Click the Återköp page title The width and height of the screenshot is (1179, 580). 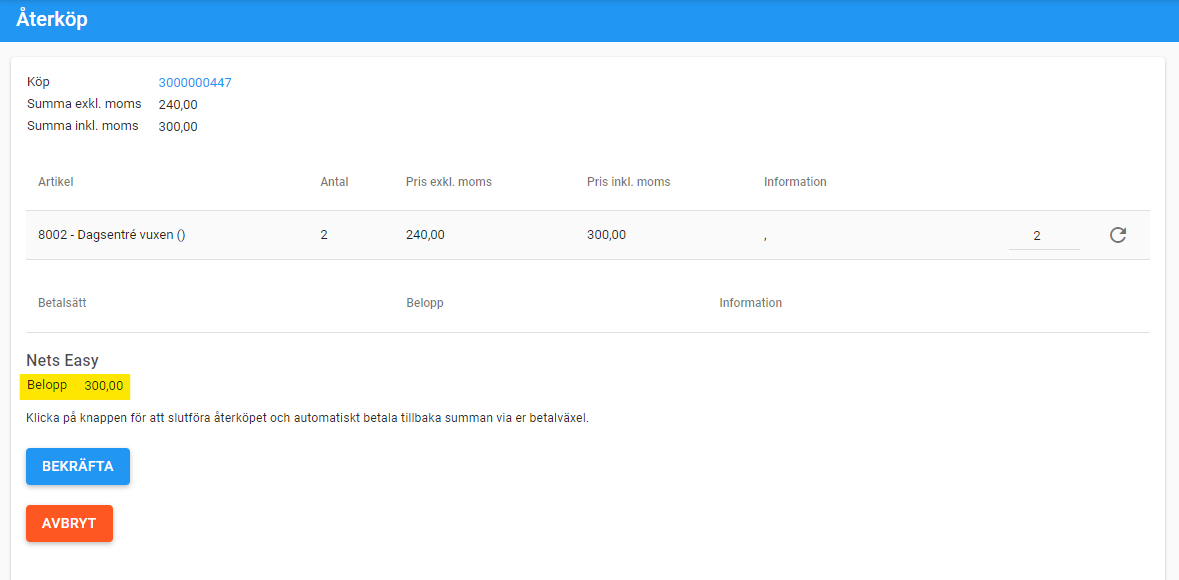click(52, 20)
